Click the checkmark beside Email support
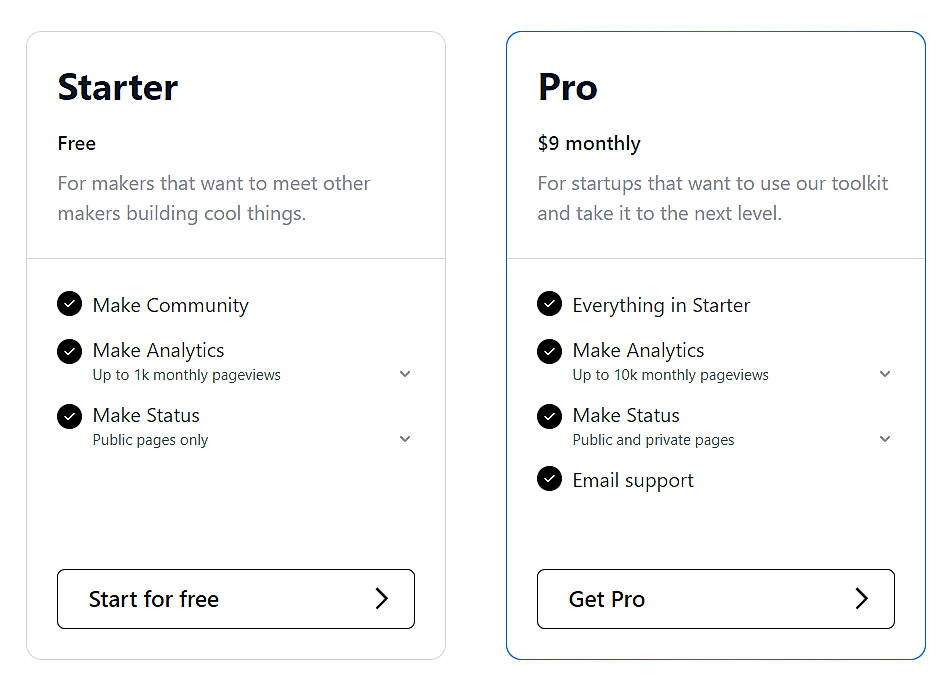Image resolution: width=952 pixels, height=684 pixels. [549, 479]
